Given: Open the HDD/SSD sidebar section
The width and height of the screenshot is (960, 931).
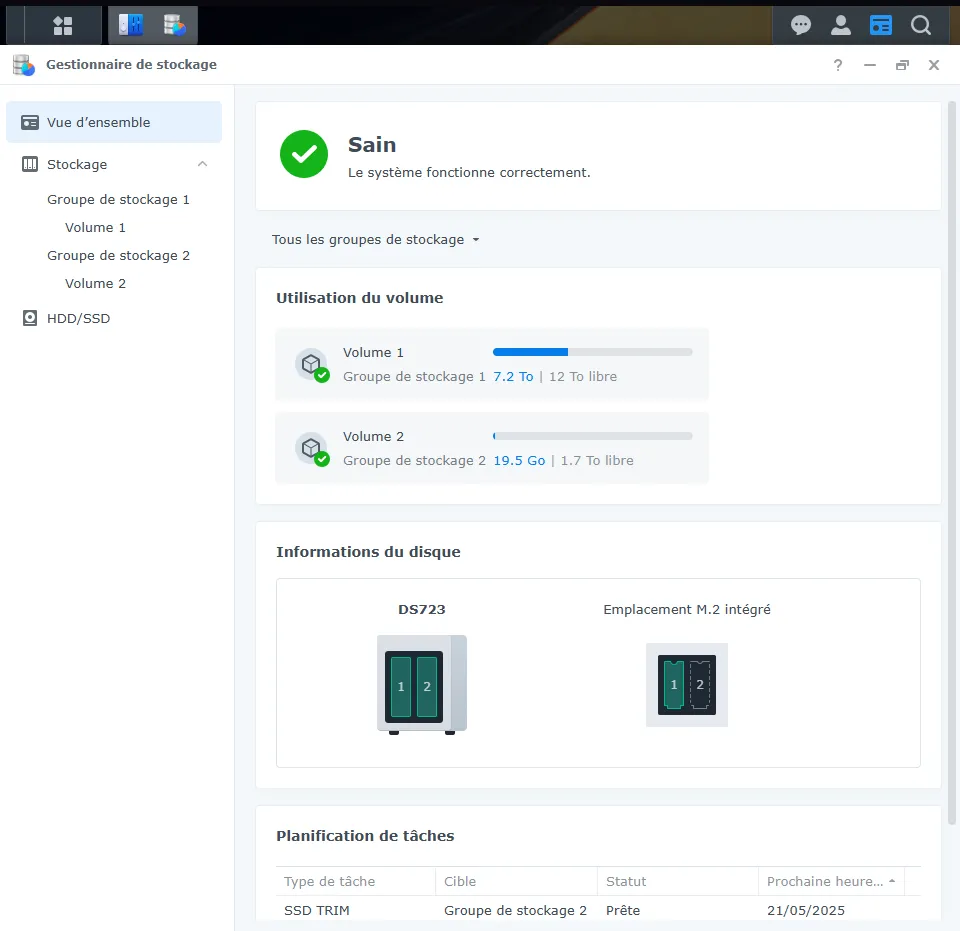Looking at the screenshot, I should 78,318.
